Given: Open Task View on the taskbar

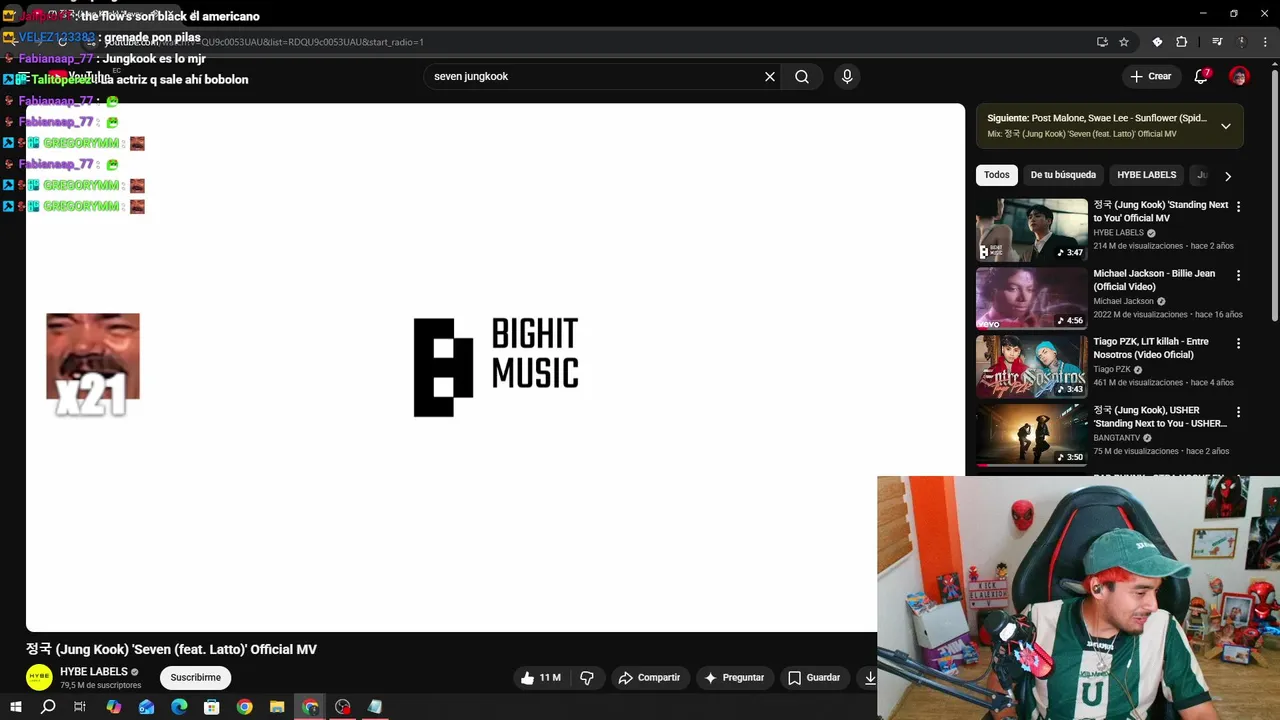Looking at the screenshot, I should click(80, 707).
